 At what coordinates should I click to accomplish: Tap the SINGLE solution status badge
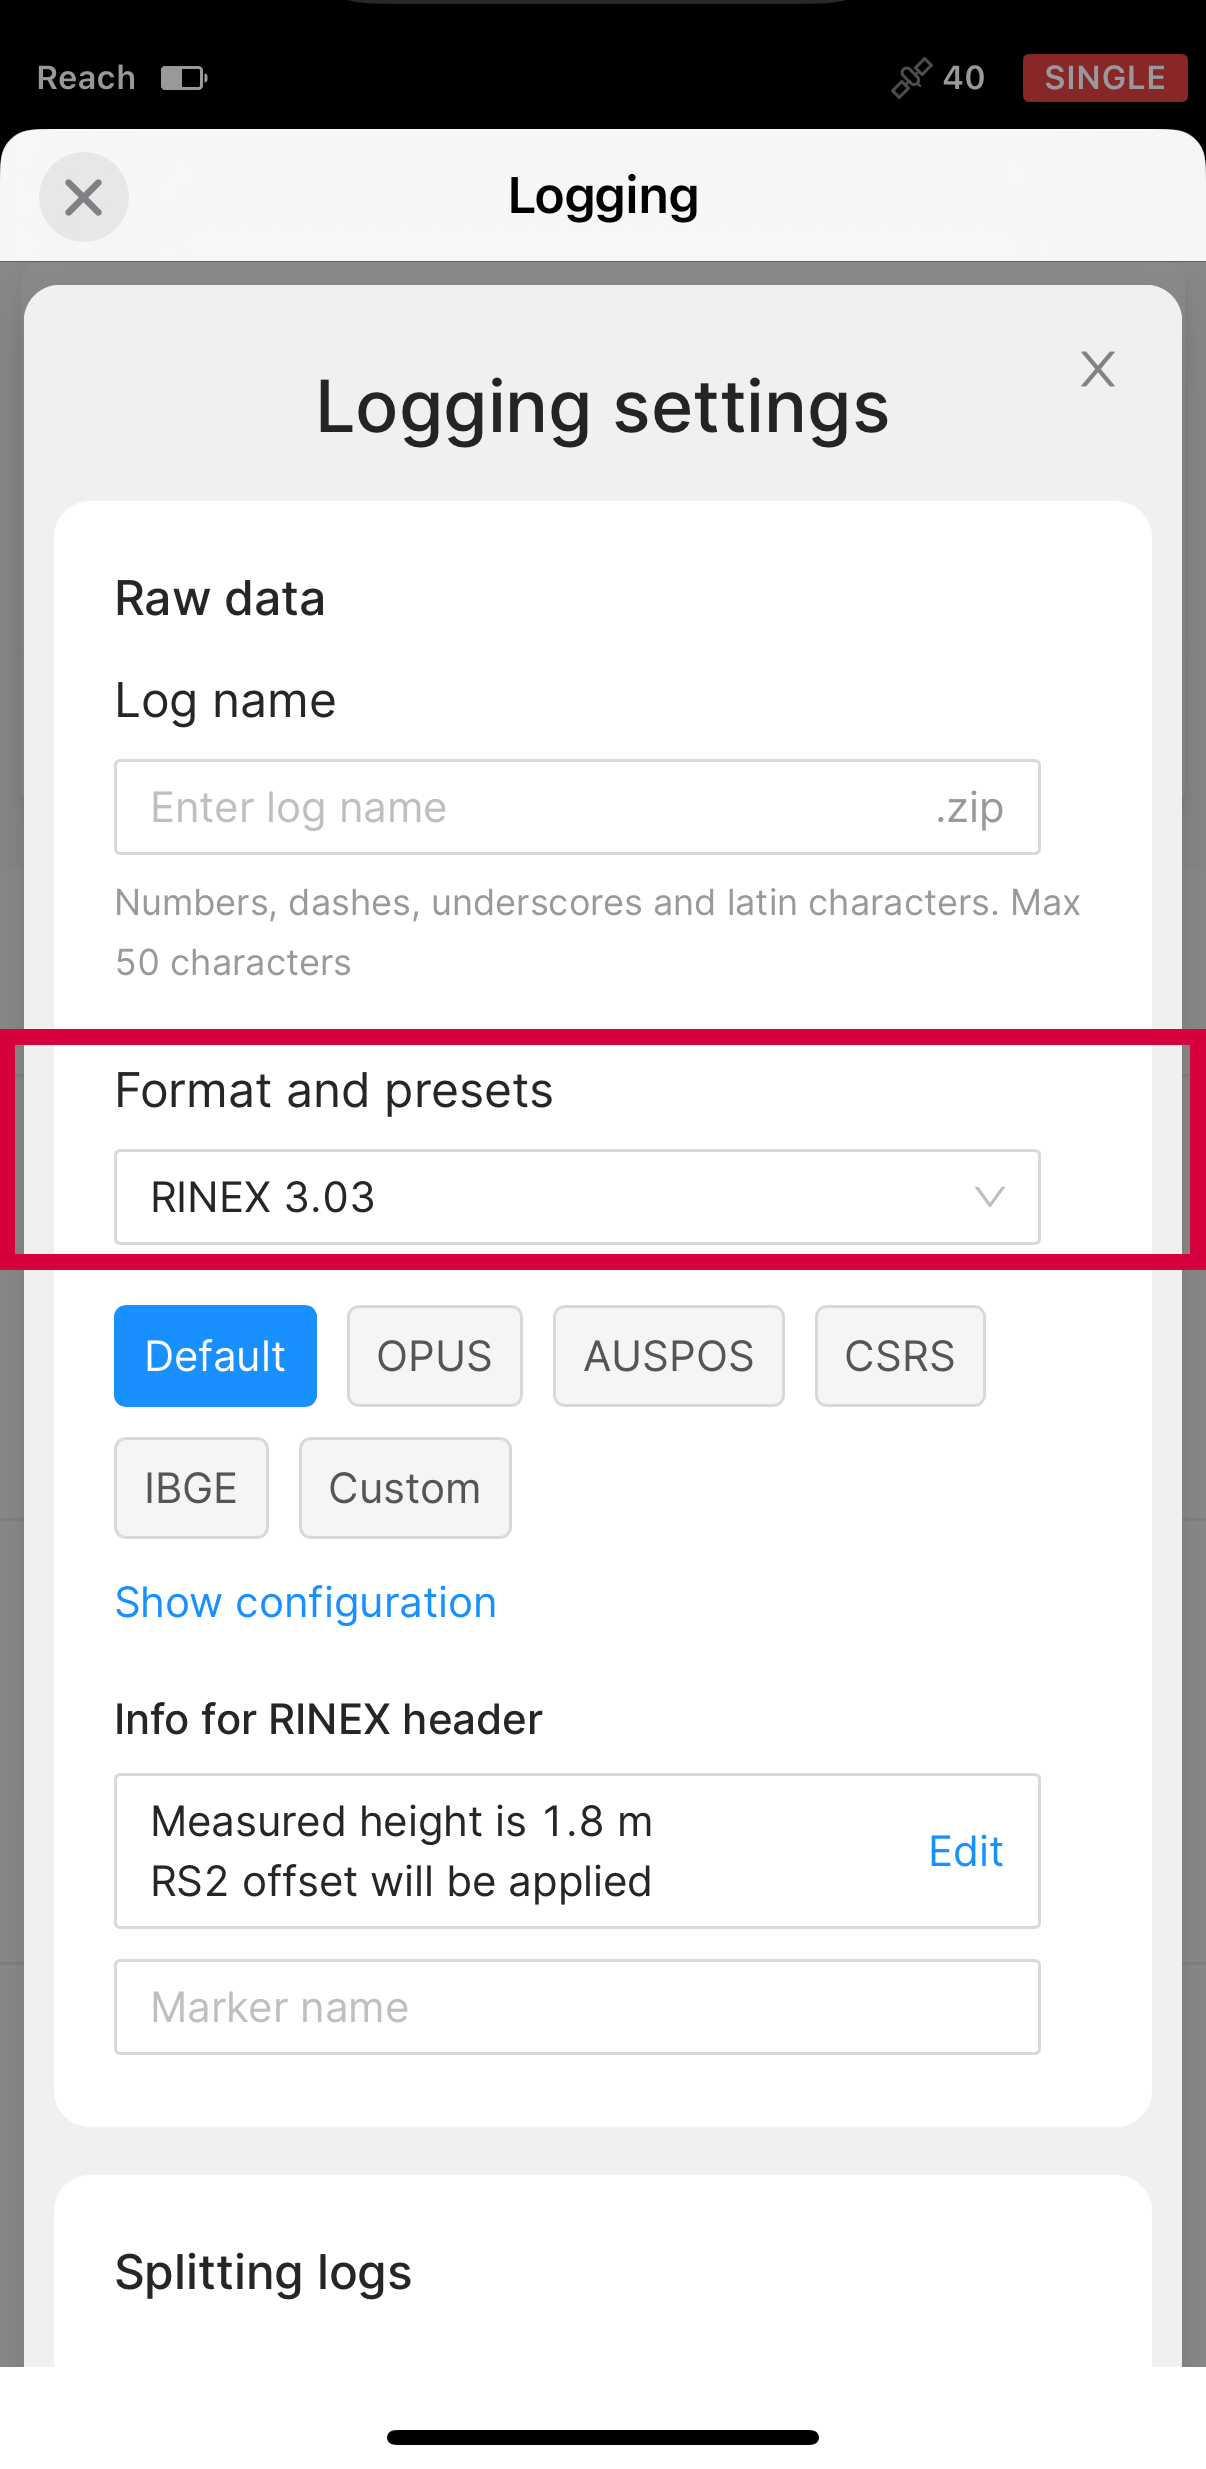pyautogui.click(x=1104, y=78)
